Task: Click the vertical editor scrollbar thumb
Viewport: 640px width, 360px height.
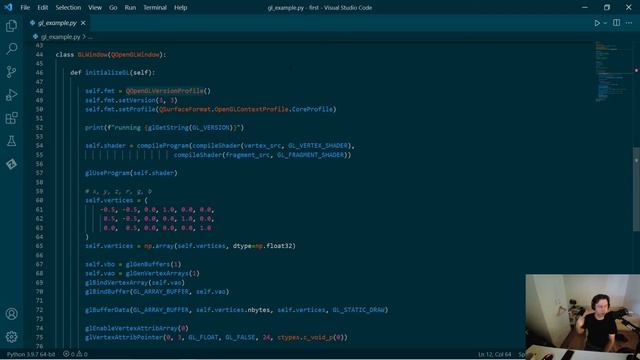Action: [636, 190]
